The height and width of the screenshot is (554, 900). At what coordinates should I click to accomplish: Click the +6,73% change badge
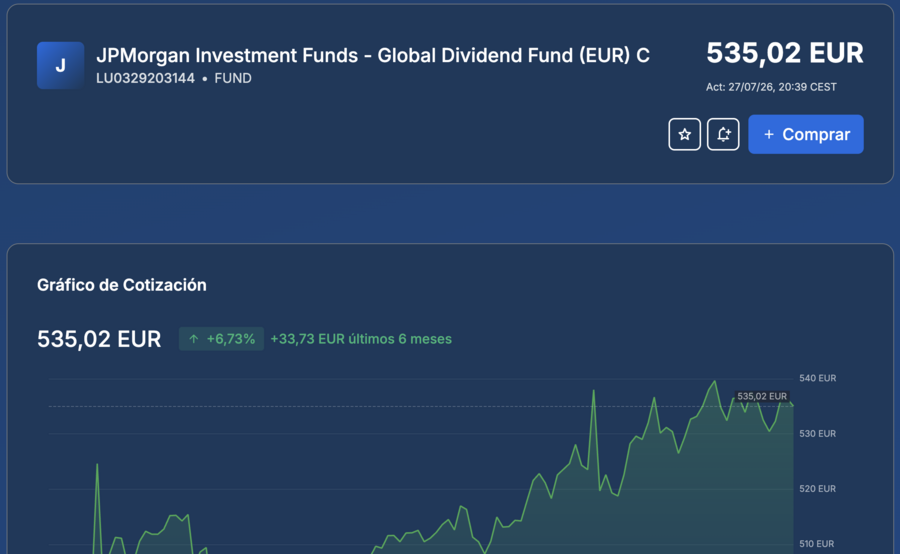[222, 339]
